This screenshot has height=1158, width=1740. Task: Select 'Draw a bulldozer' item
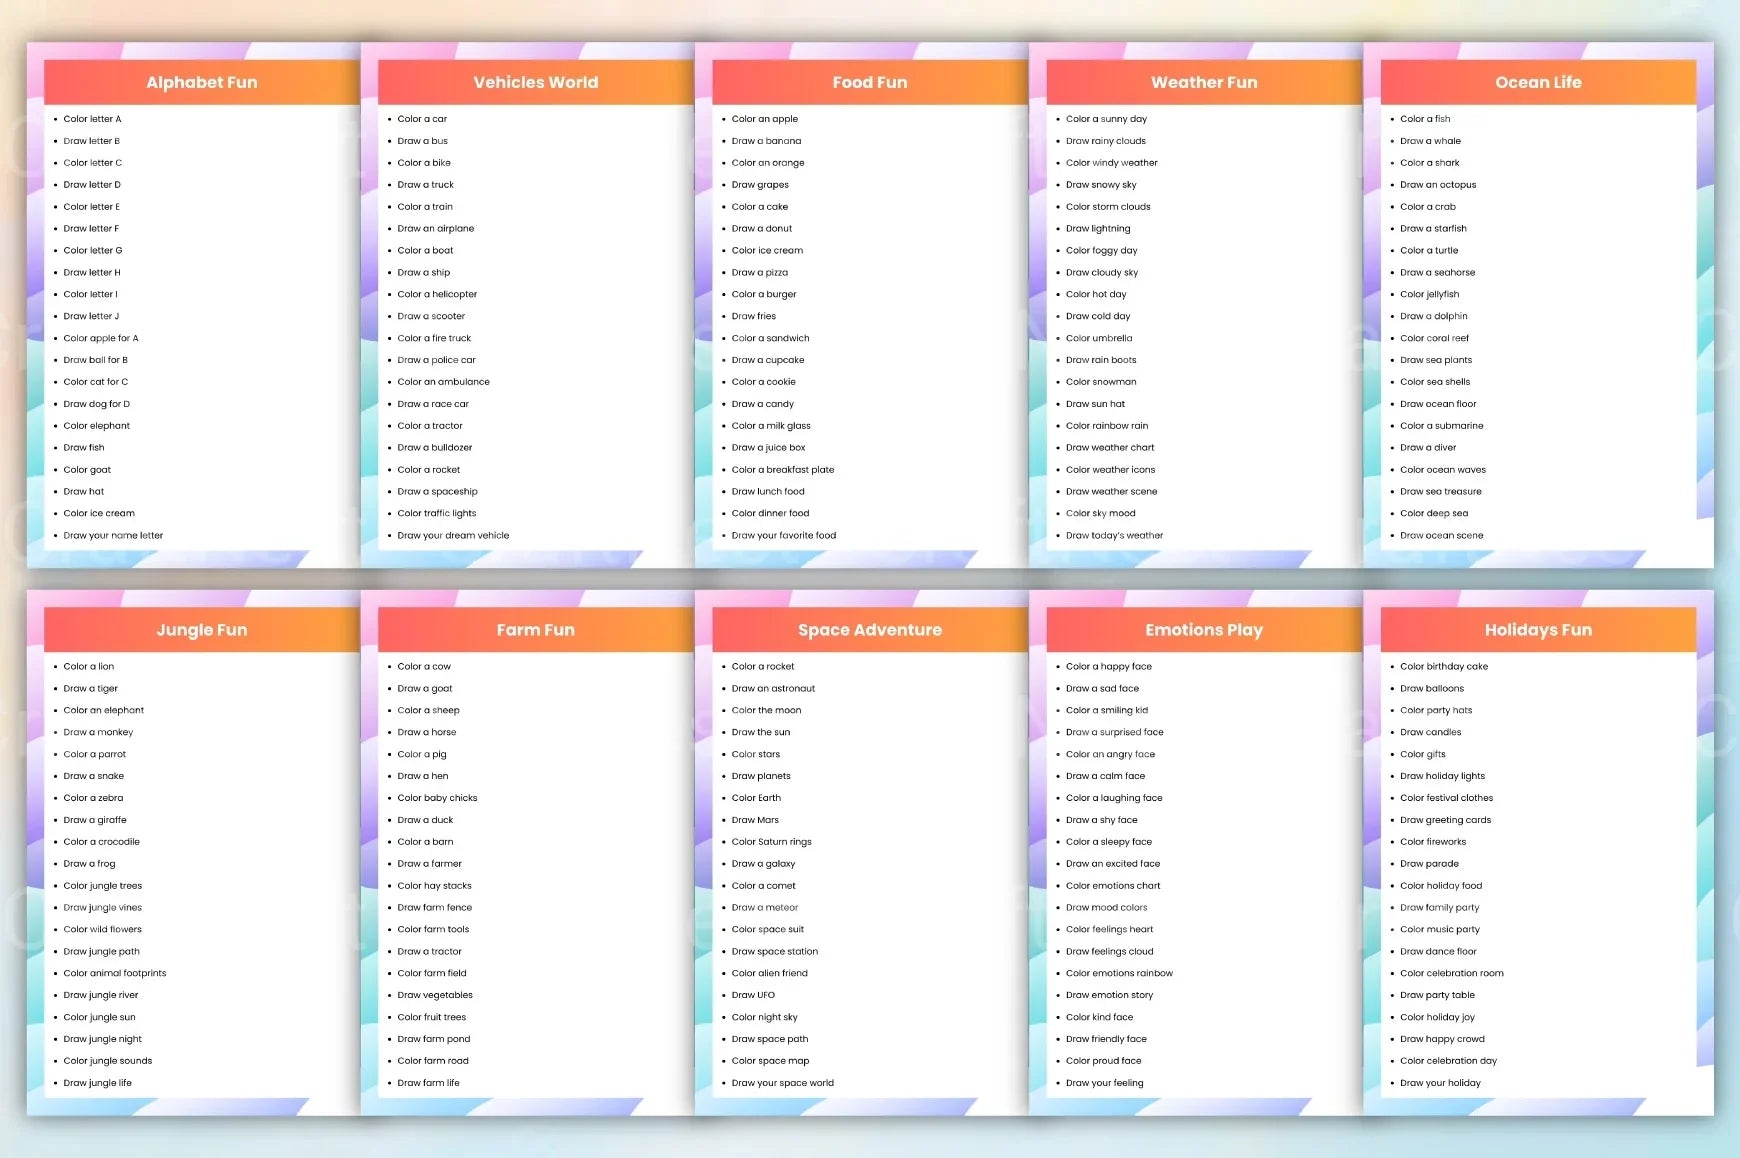click(x=435, y=448)
